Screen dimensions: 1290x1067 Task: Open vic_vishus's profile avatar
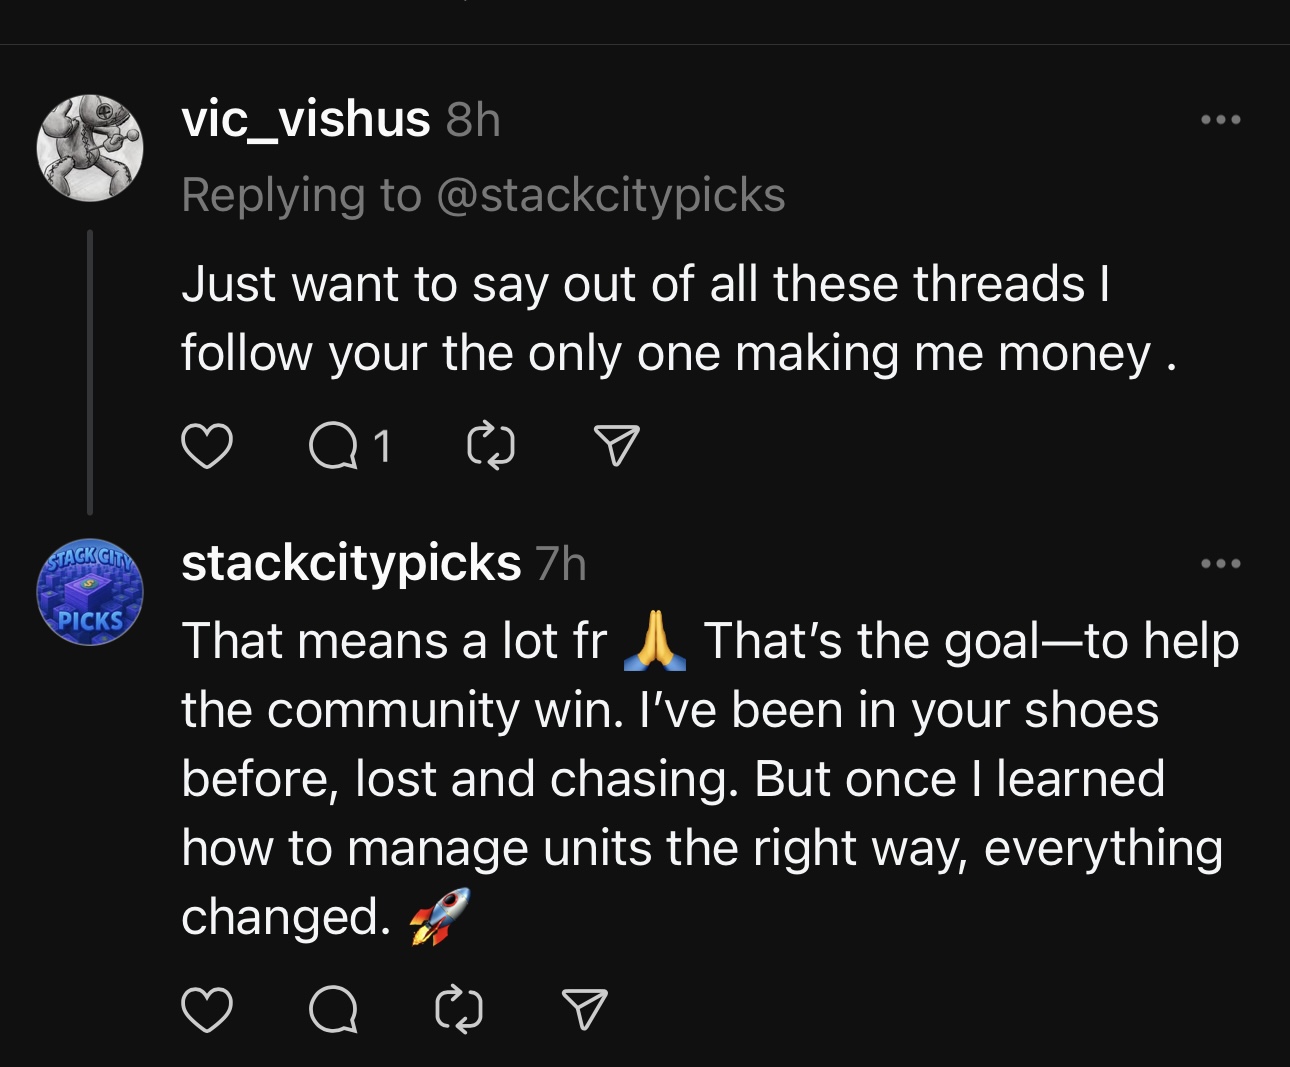pos(88,148)
